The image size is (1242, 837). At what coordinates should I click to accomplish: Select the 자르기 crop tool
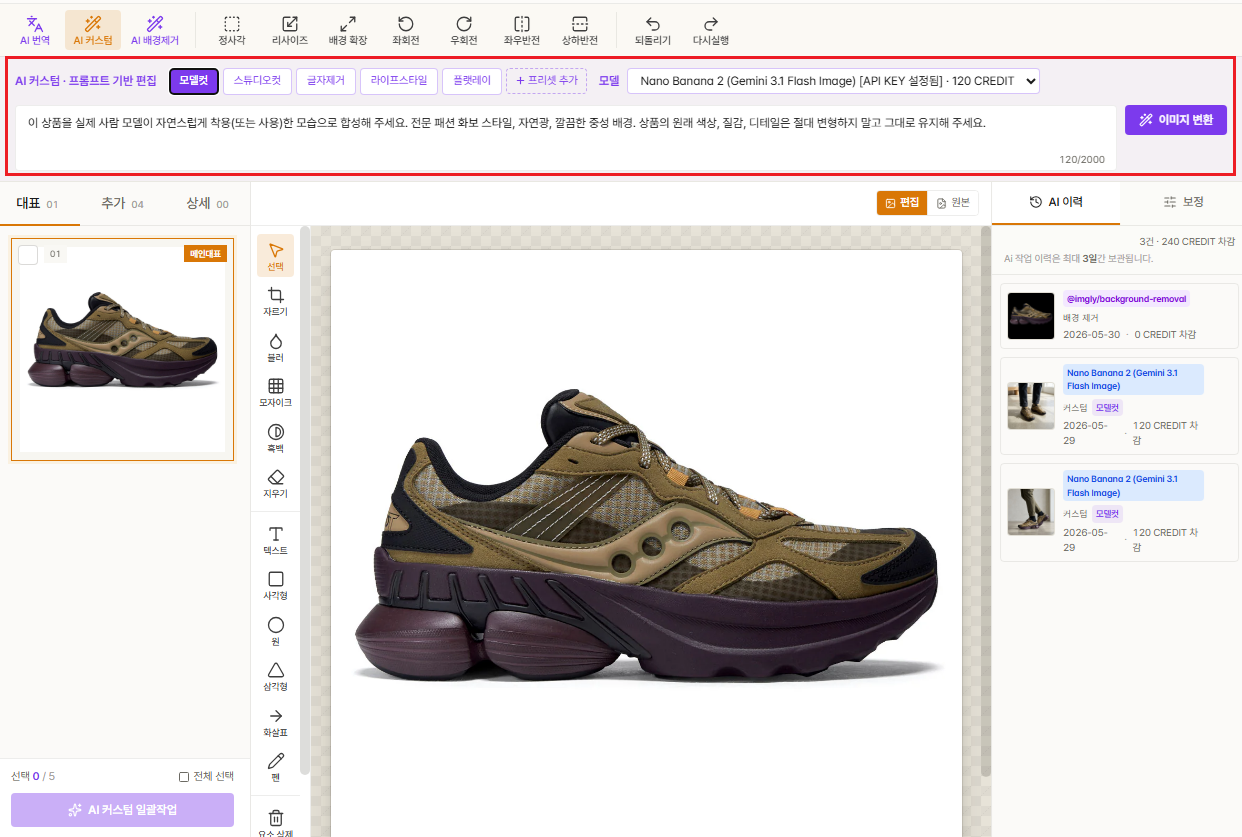(x=276, y=301)
